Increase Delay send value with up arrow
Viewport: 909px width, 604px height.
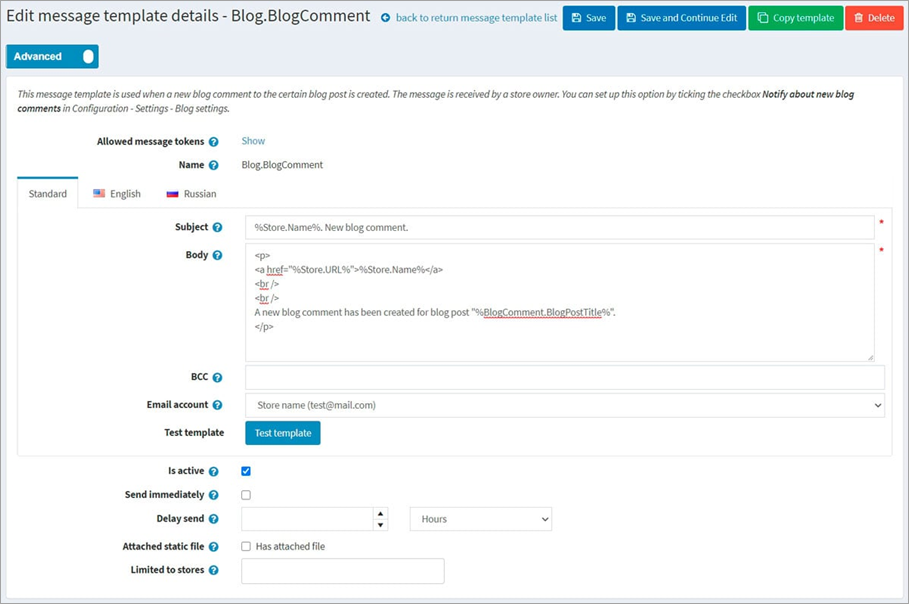(x=380, y=514)
